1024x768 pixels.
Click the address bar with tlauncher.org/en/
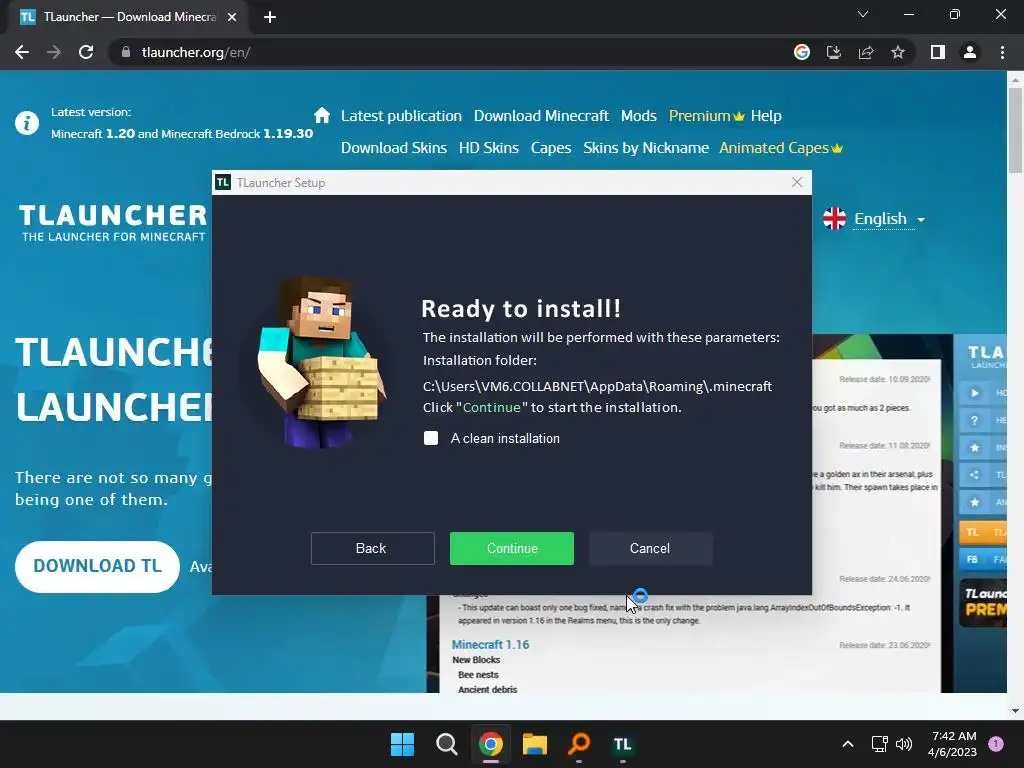click(x=451, y=52)
